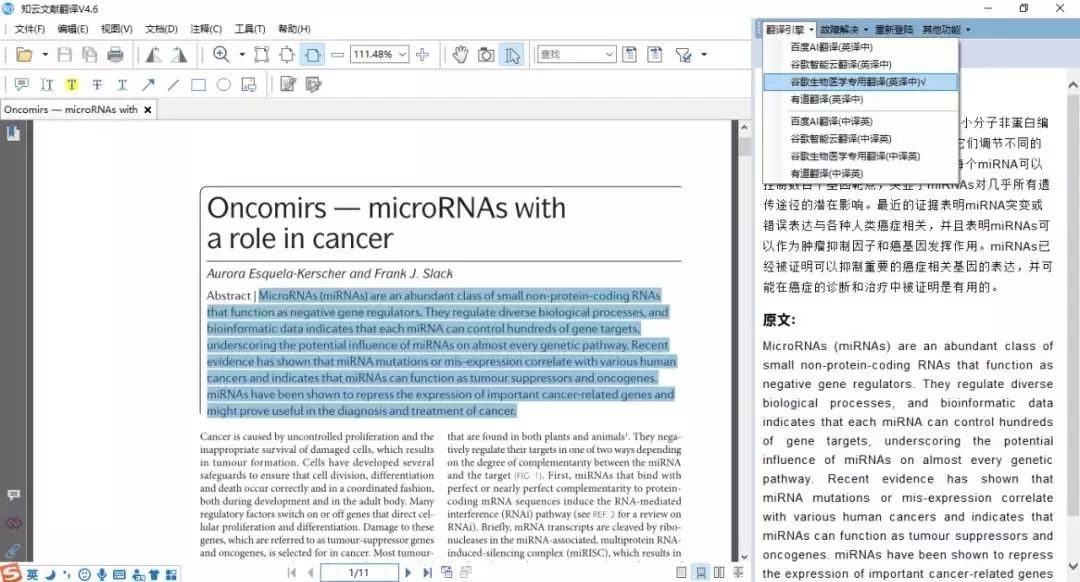This screenshot has height=582, width=1080.
Task: Choose 谷歌智能云翻译(英译中) engine
Action: [861, 64]
